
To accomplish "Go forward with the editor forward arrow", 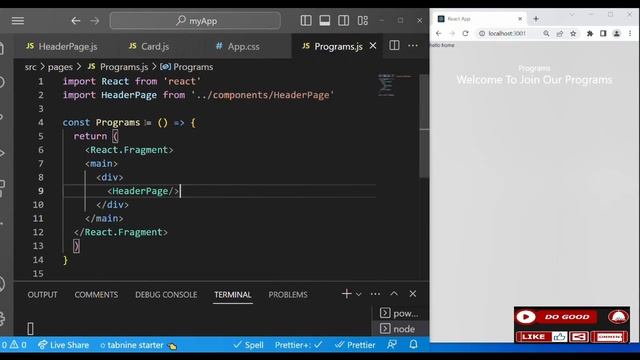I will coord(94,20).
